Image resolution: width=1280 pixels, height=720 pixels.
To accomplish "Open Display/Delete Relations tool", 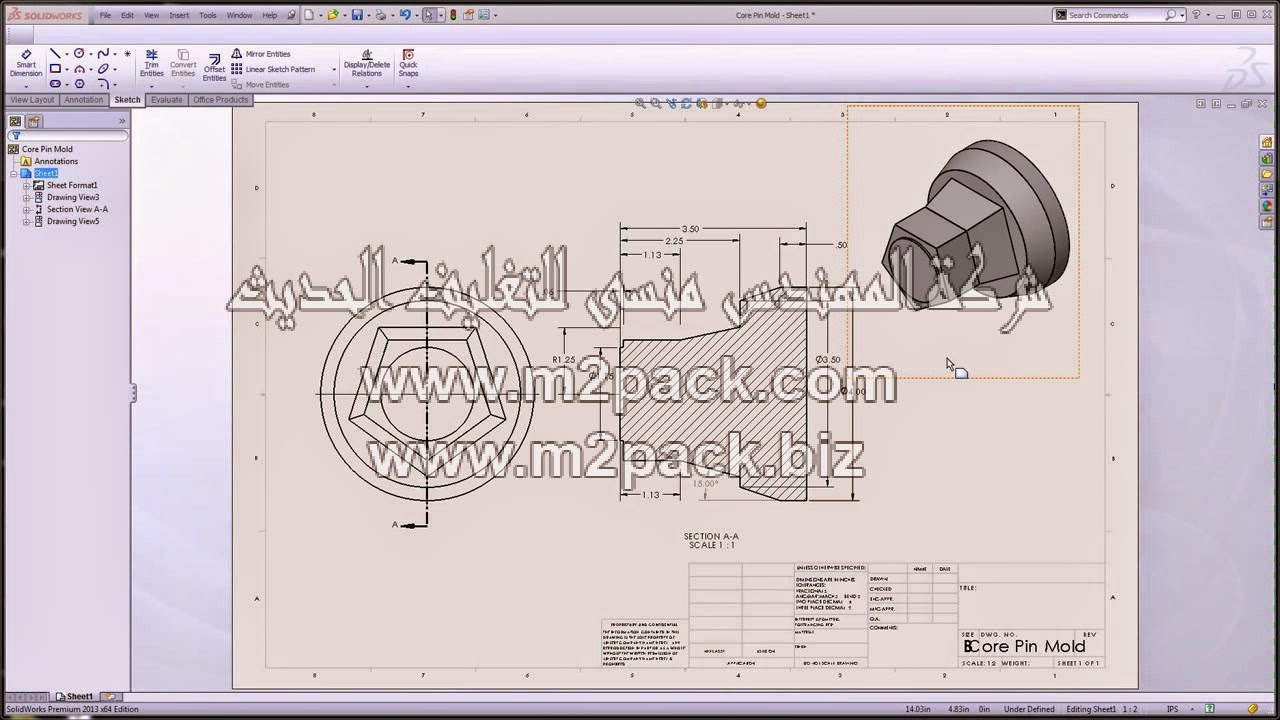I will (x=367, y=63).
